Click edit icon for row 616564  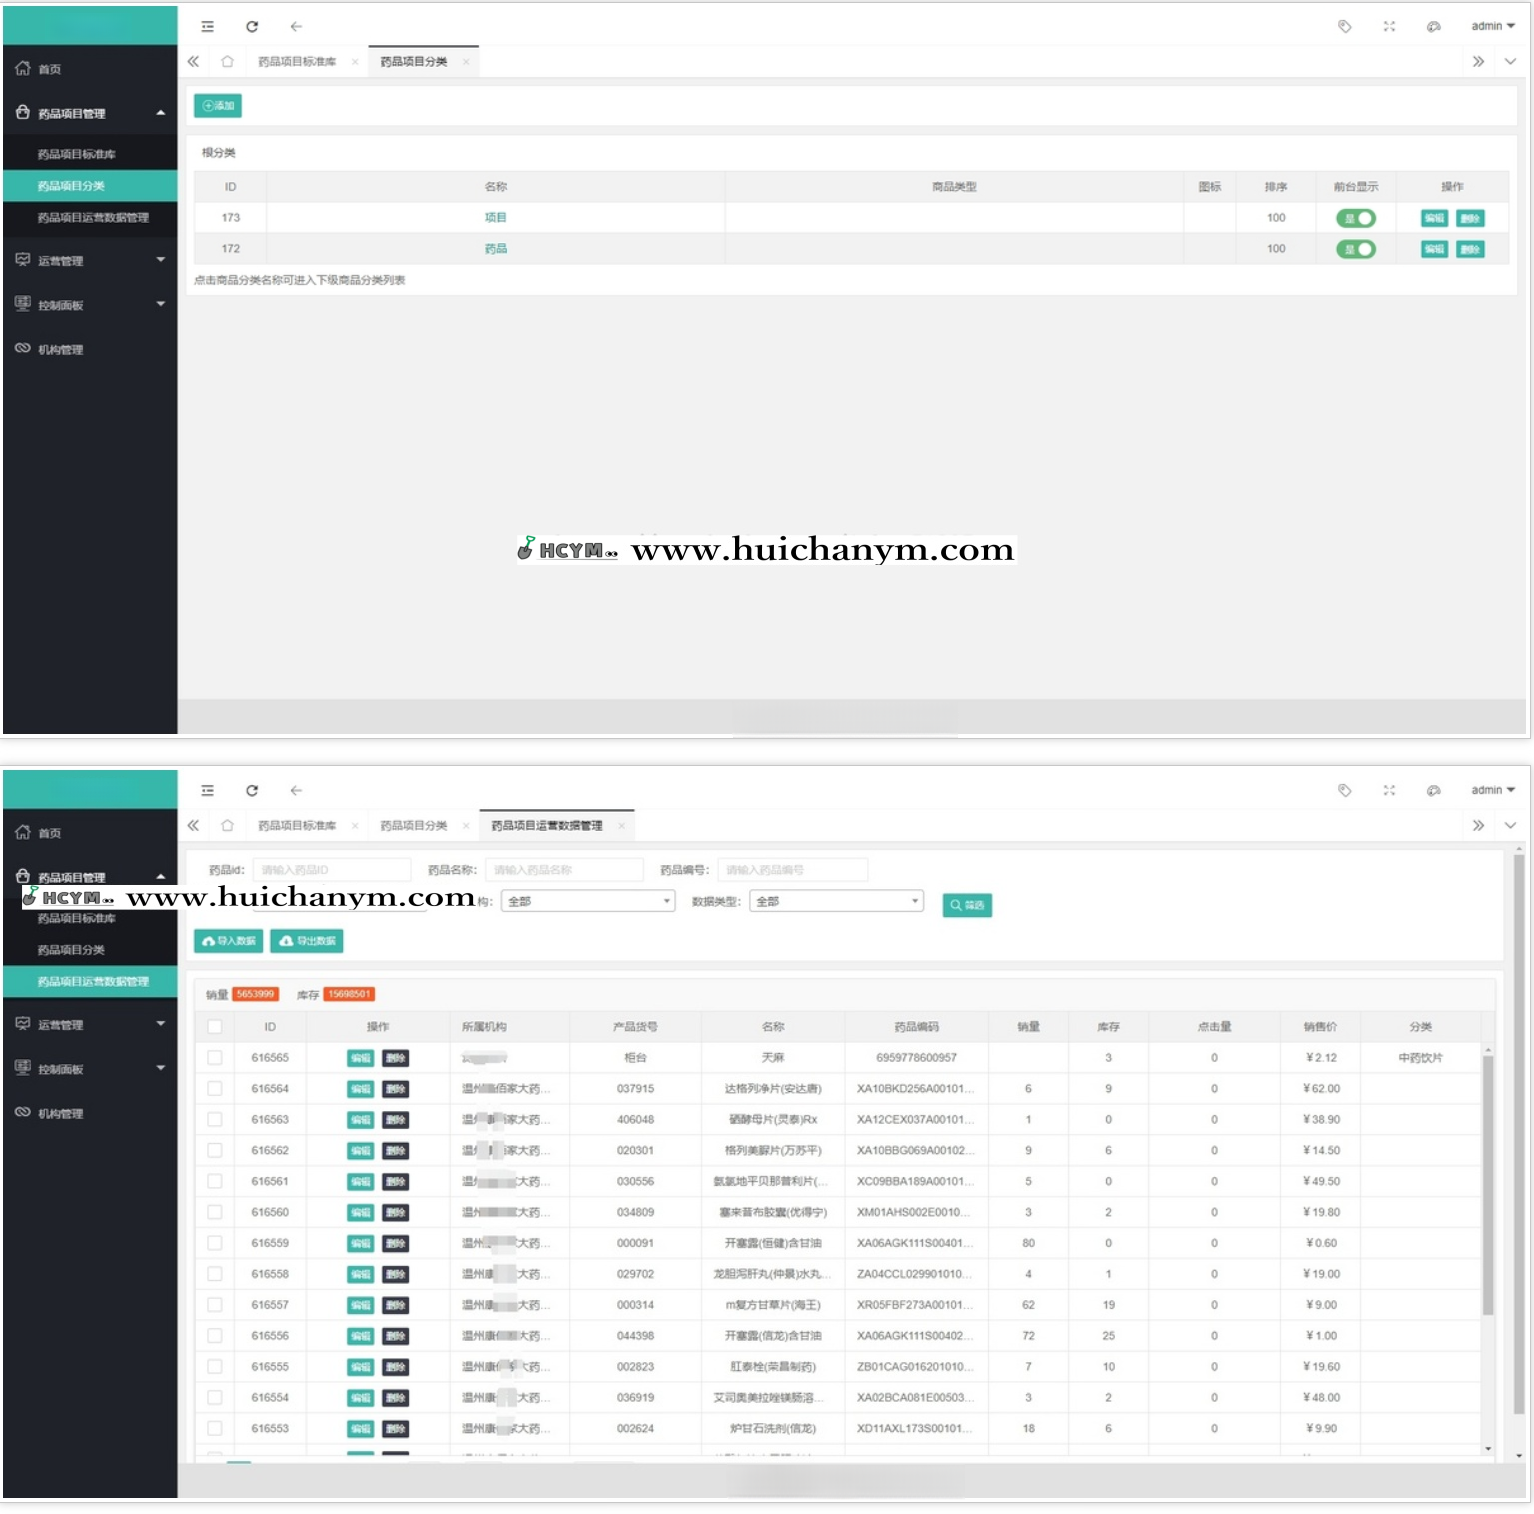[x=360, y=1089]
